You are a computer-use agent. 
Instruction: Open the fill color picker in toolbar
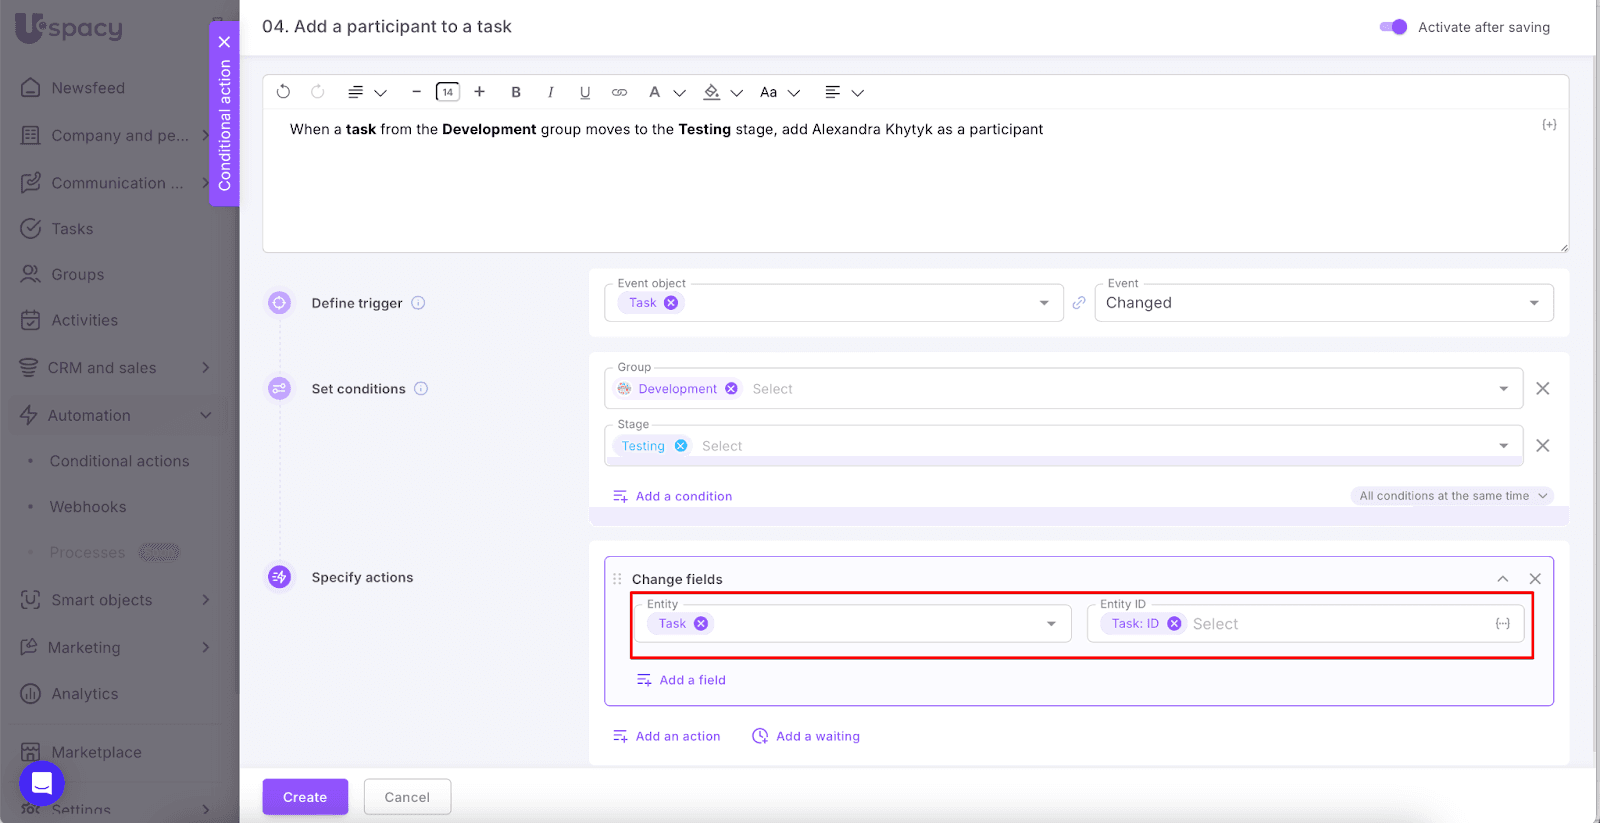point(712,92)
